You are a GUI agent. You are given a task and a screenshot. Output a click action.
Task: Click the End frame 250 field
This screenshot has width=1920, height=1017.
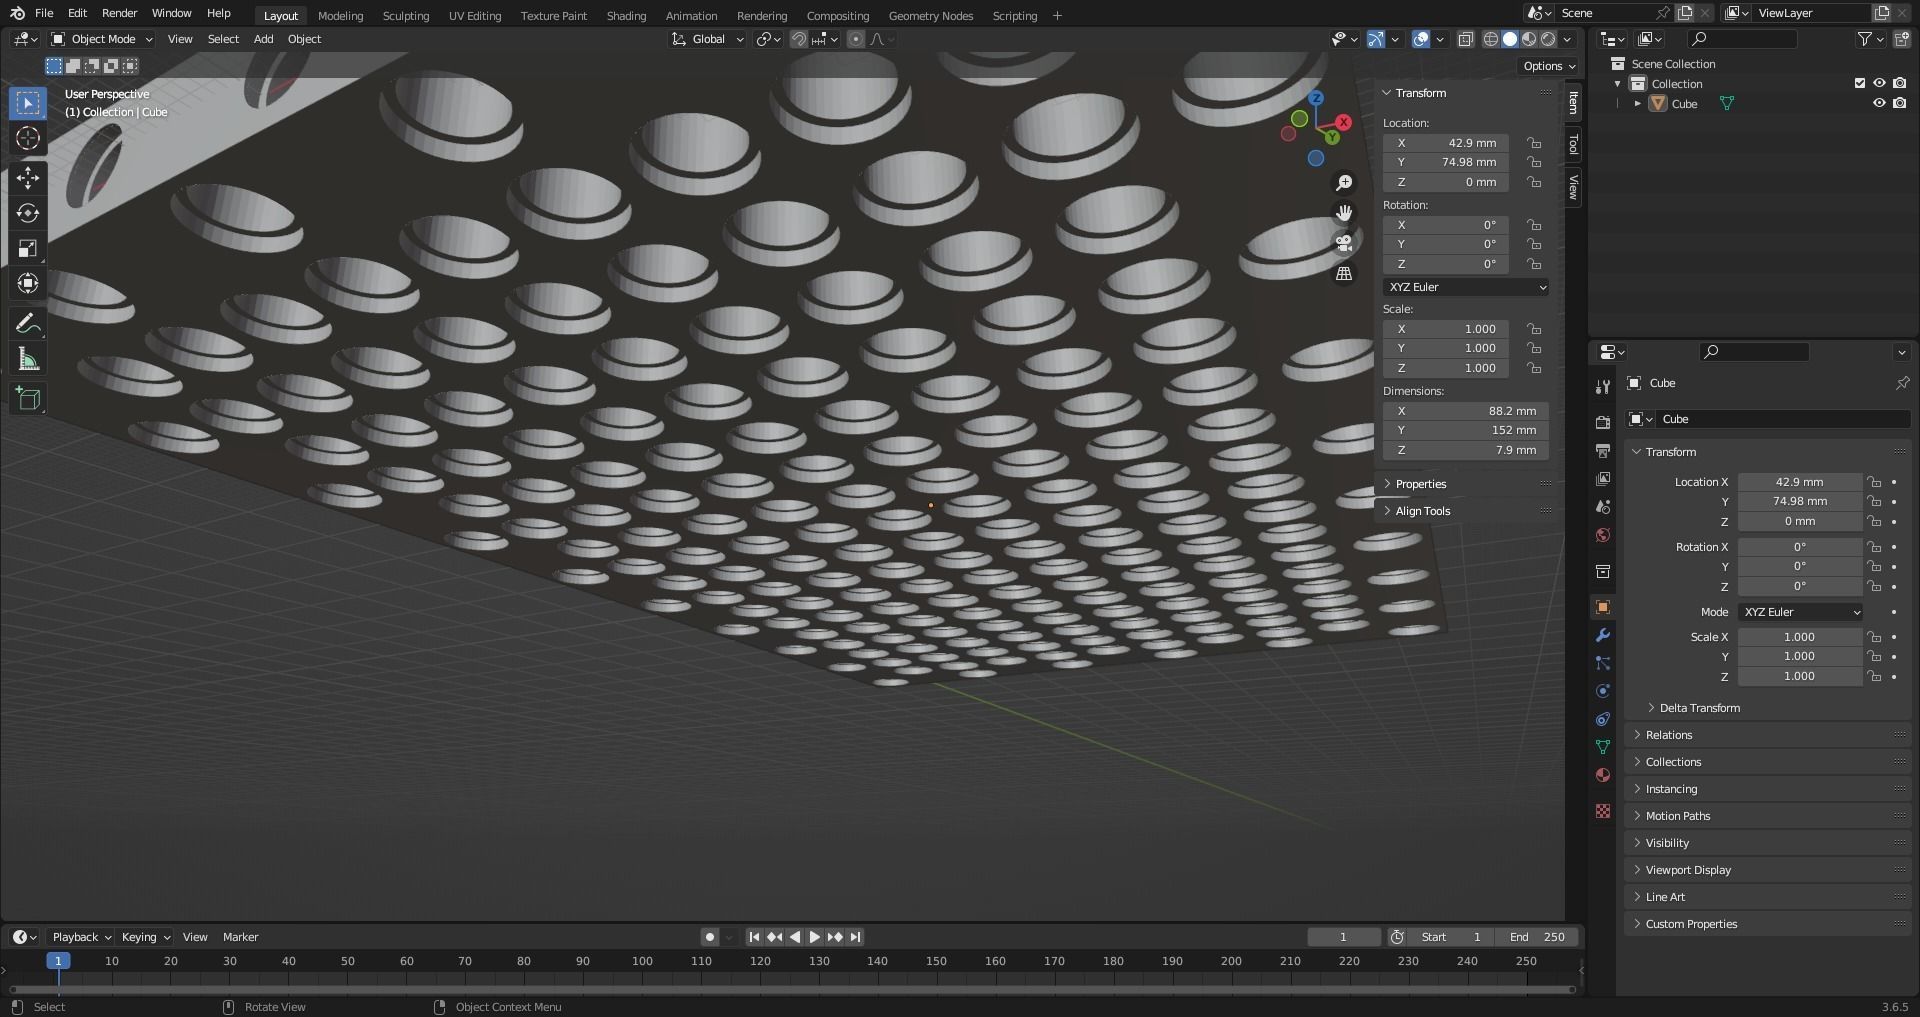pyautogui.click(x=1537, y=937)
